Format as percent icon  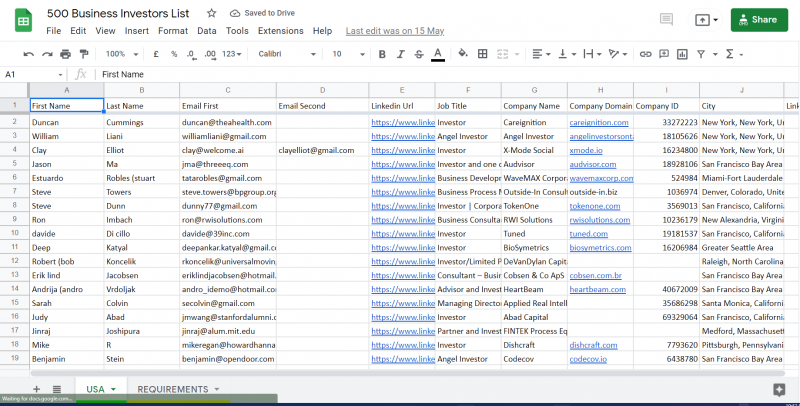pos(174,54)
